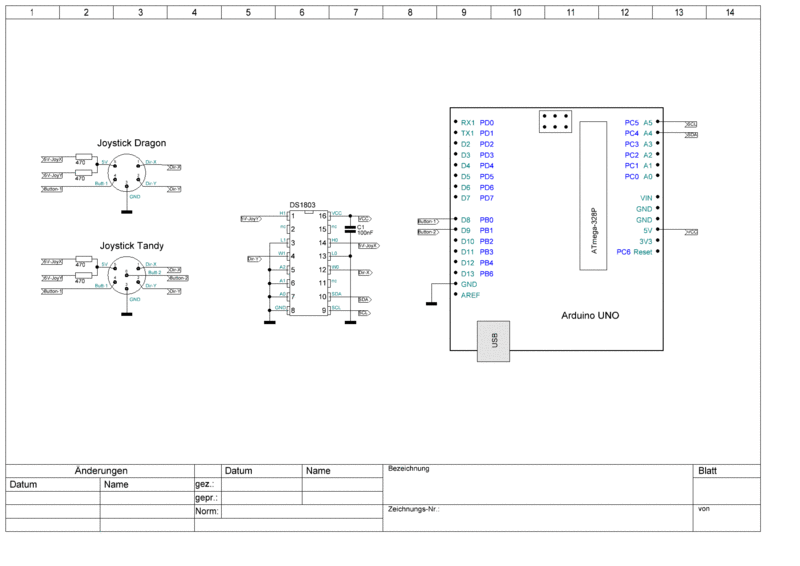
Task: Select the ATmega-328P chip outline
Action: click(593, 195)
